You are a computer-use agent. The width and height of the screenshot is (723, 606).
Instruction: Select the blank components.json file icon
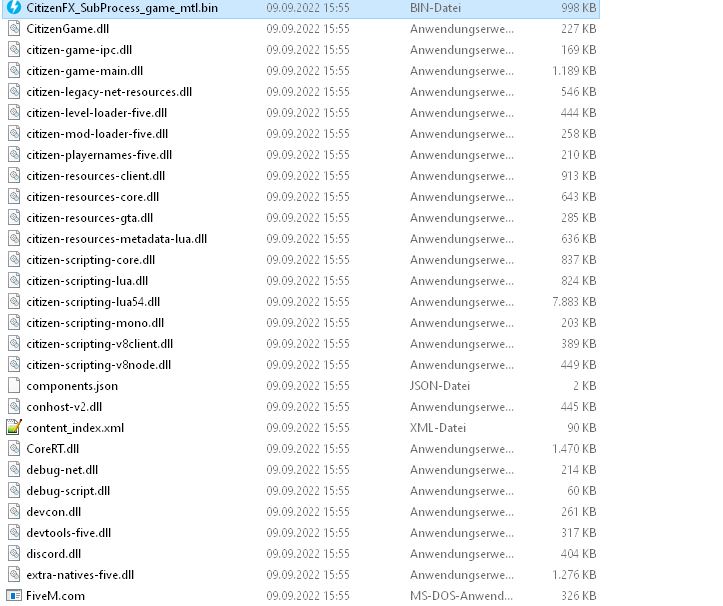pos(14,386)
